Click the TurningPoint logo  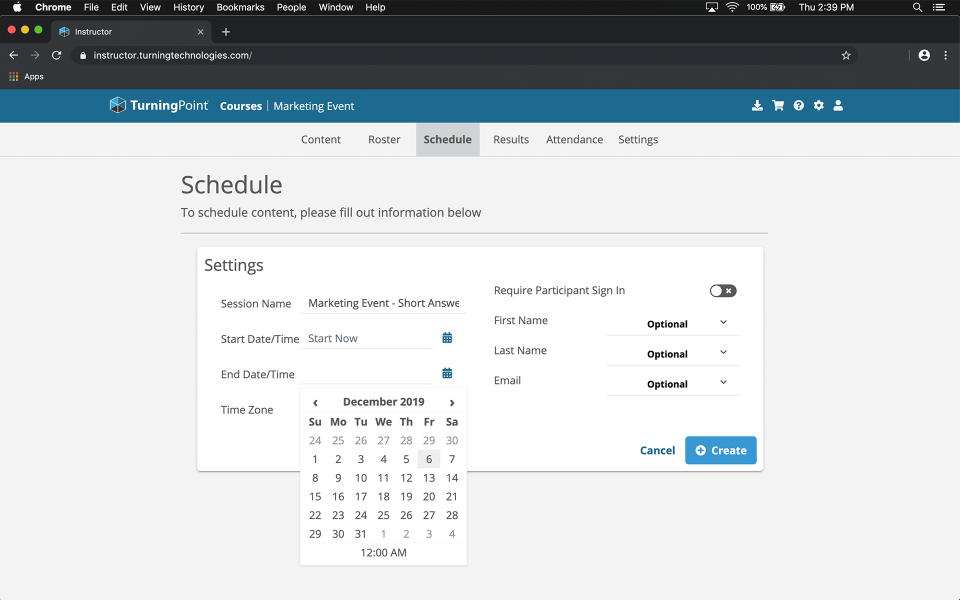pyautogui.click(x=159, y=105)
